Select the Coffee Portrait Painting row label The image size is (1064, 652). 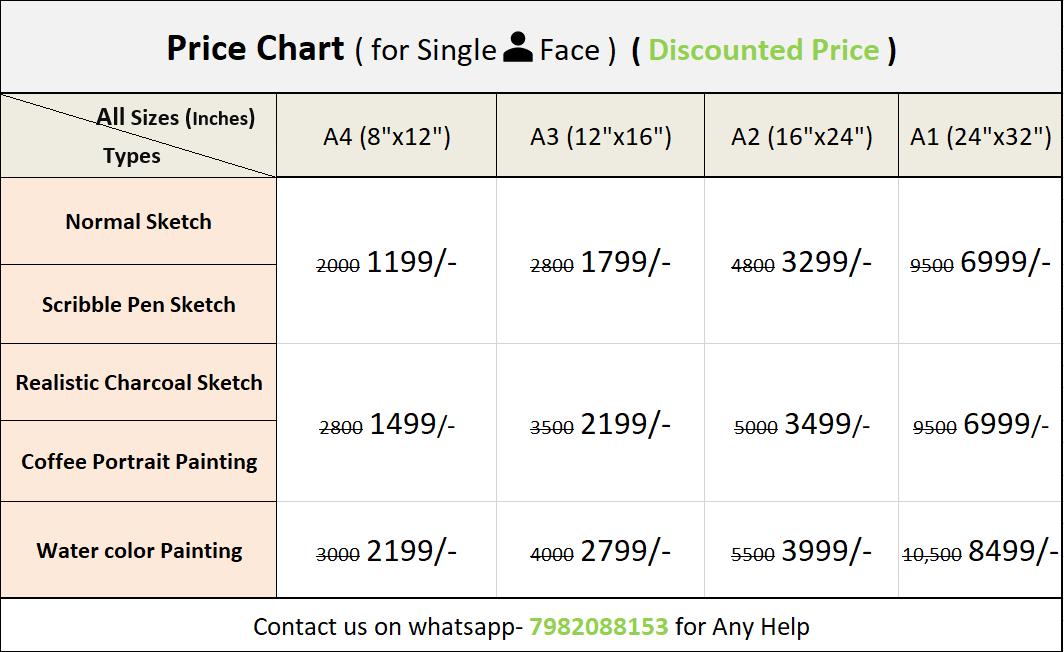click(x=138, y=461)
